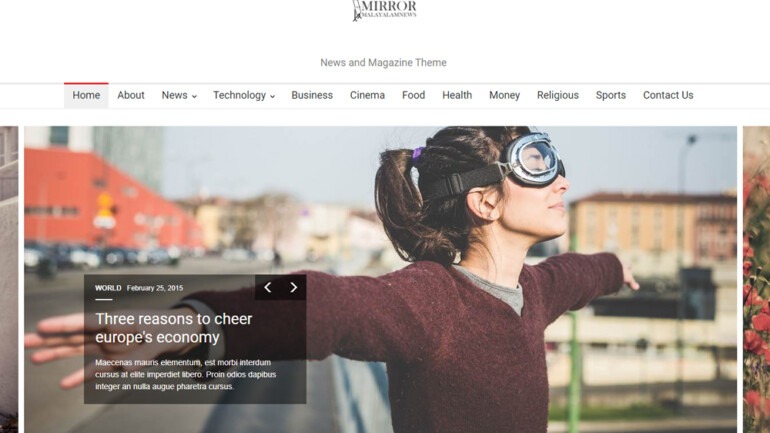The height and width of the screenshot is (433, 770).
Task: Click the February 25, 2015 post date
Action: (x=155, y=288)
